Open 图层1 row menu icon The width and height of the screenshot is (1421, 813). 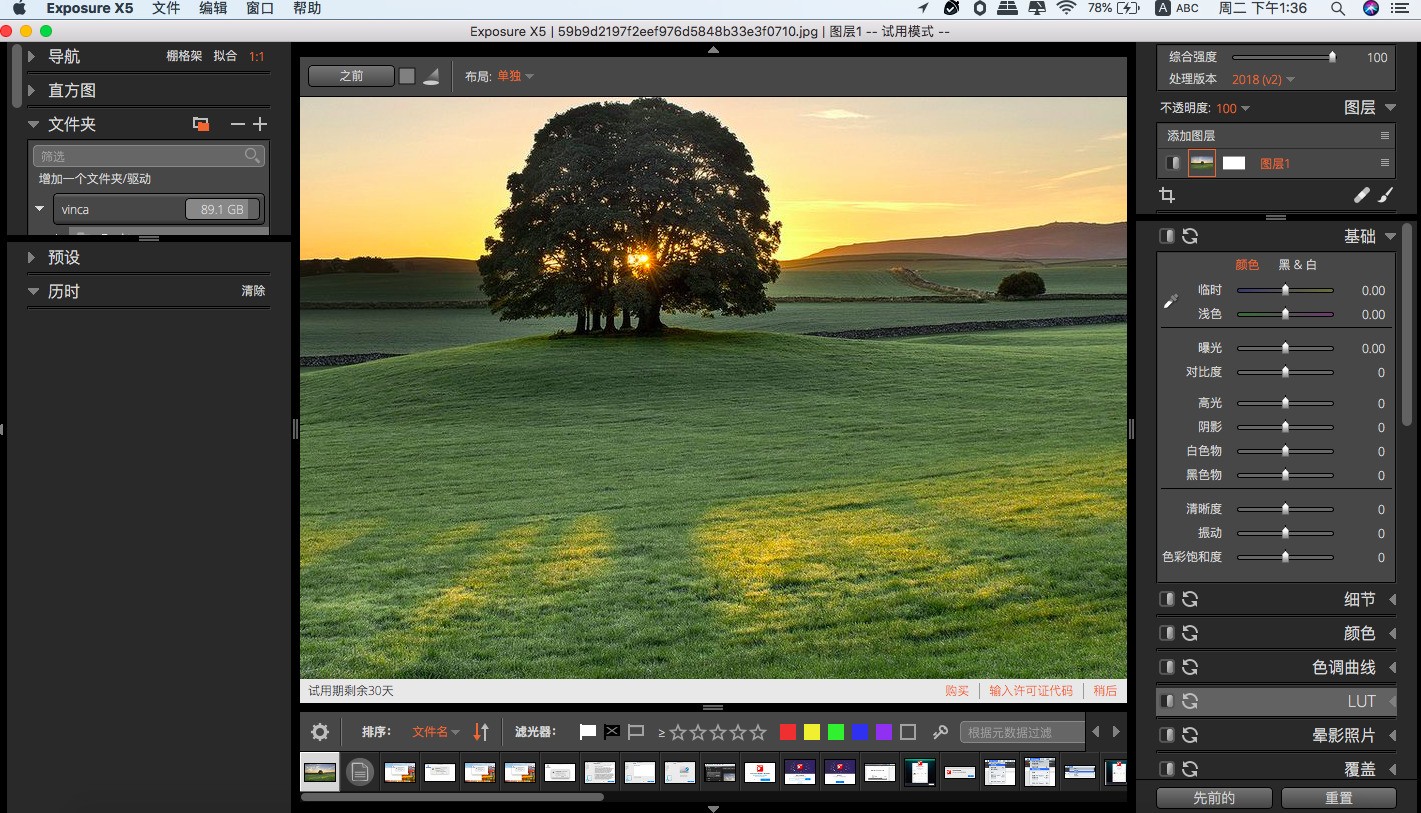(1385, 163)
